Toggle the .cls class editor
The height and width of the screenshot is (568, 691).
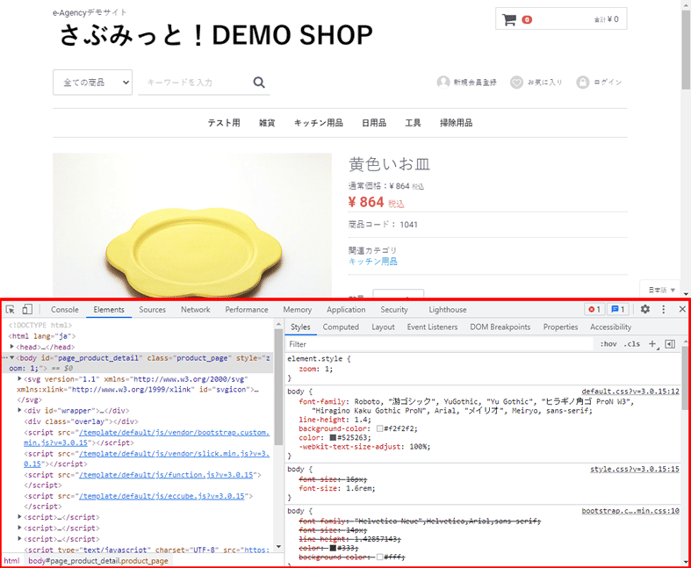click(x=632, y=344)
